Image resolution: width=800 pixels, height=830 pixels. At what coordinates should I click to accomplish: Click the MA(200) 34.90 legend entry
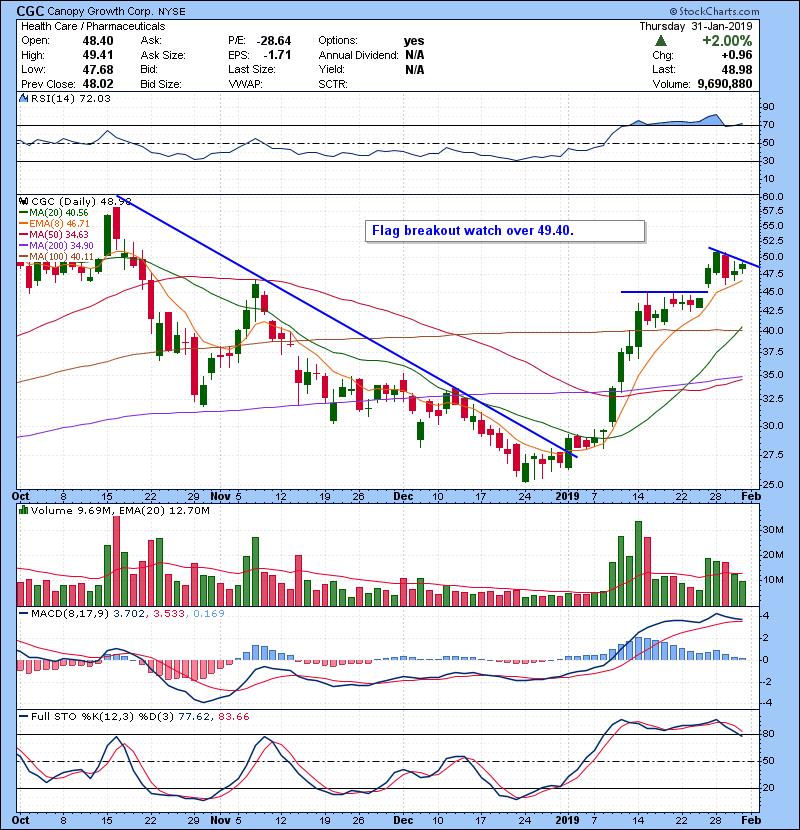coord(57,246)
